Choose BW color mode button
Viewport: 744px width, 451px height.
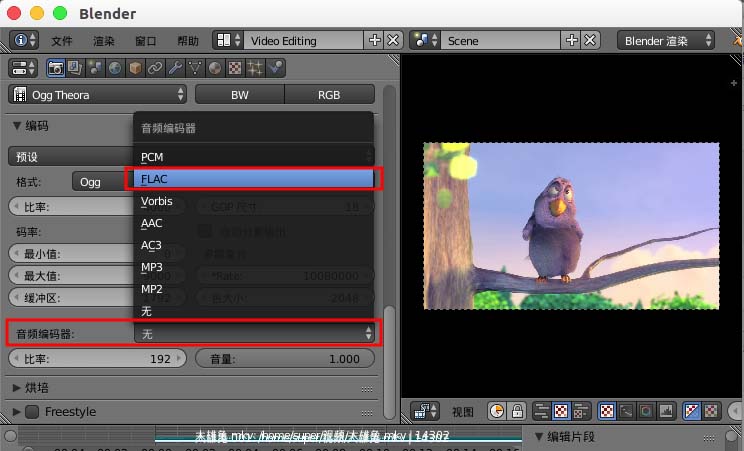[240, 95]
